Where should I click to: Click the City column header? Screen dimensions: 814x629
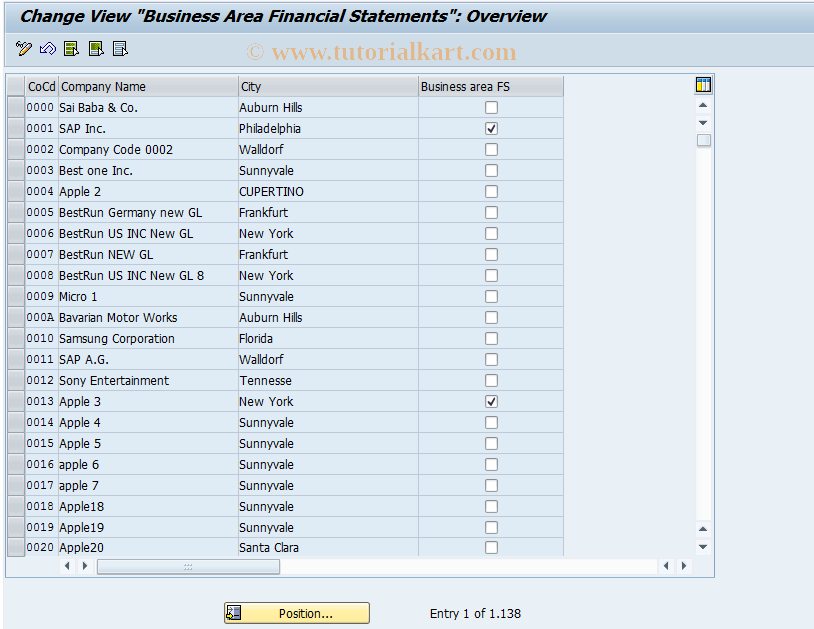[328, 87]
